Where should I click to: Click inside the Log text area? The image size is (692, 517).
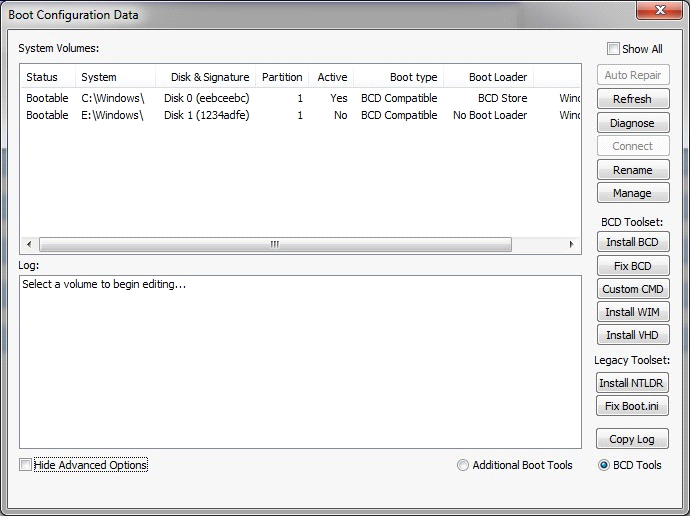coord(300,362)
